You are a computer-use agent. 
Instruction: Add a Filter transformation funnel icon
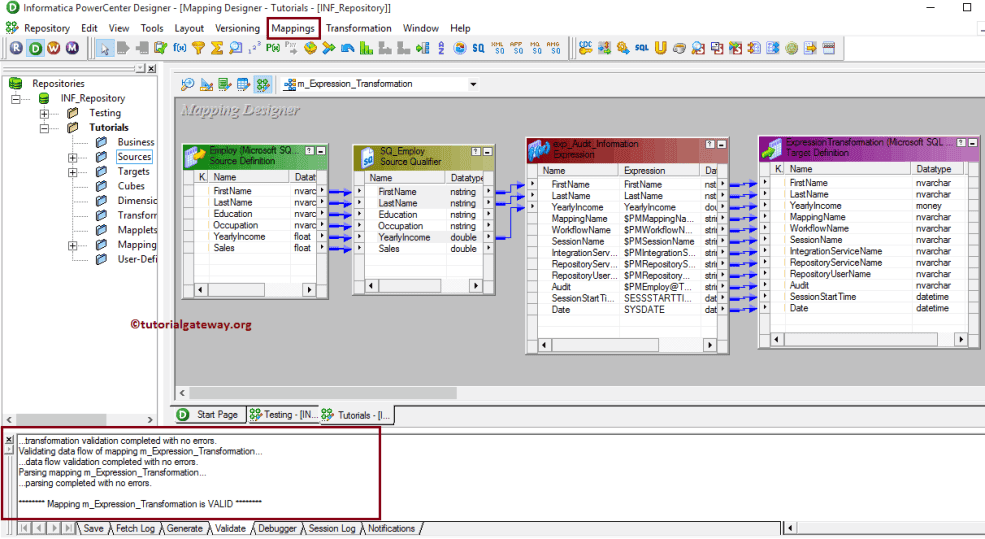click(199, 48)
